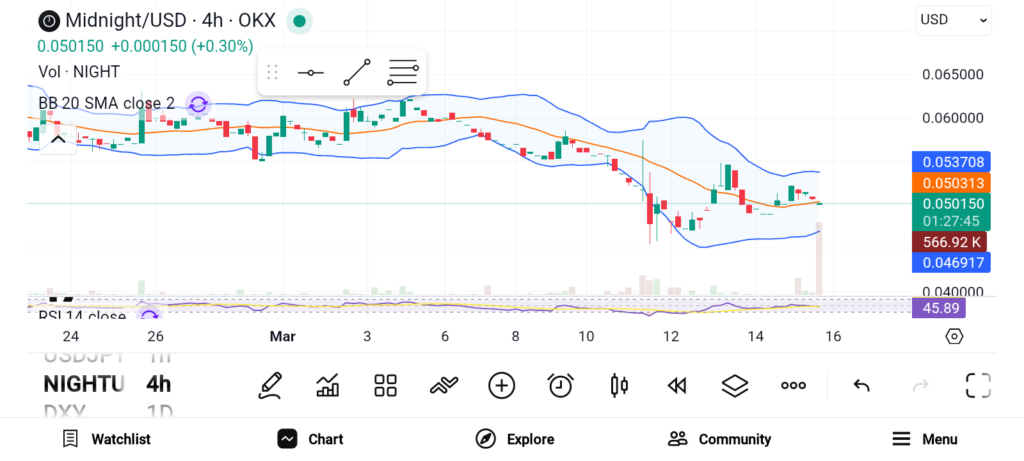Change chart type with candlestick icon
Viewport: 1024px width, 461px height.
point(619,385)
